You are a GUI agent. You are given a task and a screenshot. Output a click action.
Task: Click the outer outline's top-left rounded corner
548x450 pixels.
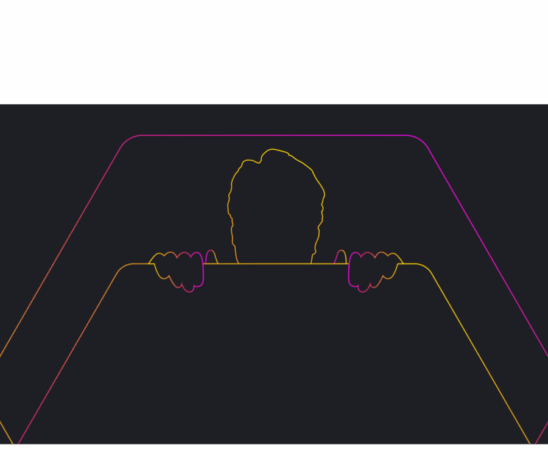(129, 140)
